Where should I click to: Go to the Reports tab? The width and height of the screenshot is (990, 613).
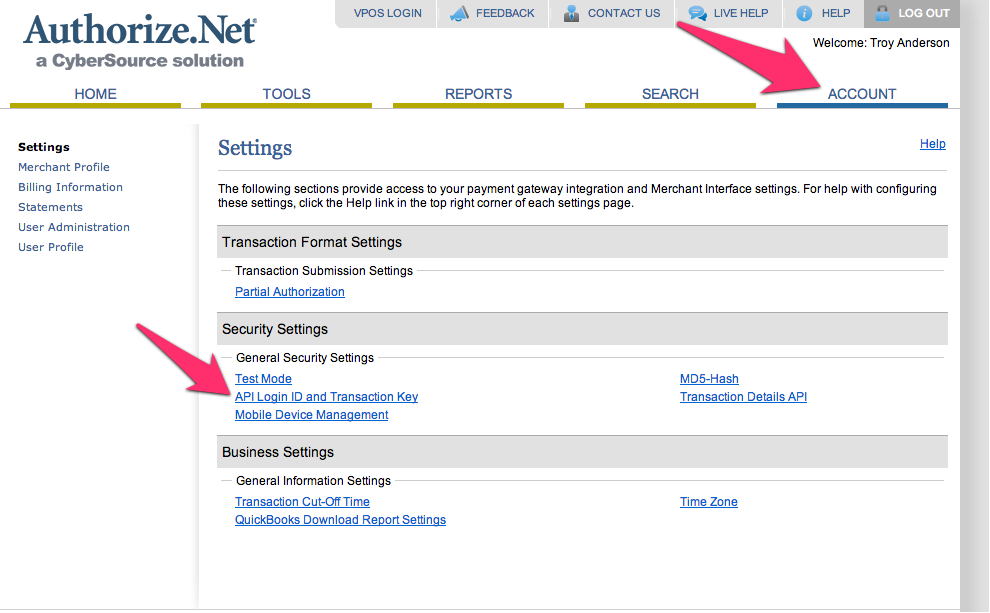478,94
